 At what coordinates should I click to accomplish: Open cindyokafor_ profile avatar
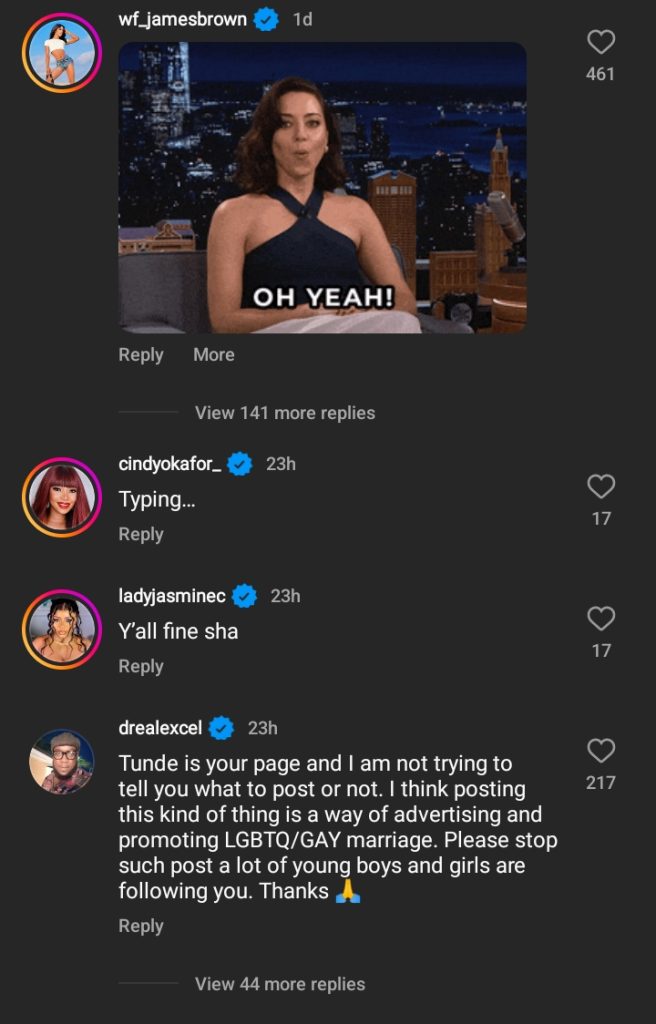pos(62,495)
